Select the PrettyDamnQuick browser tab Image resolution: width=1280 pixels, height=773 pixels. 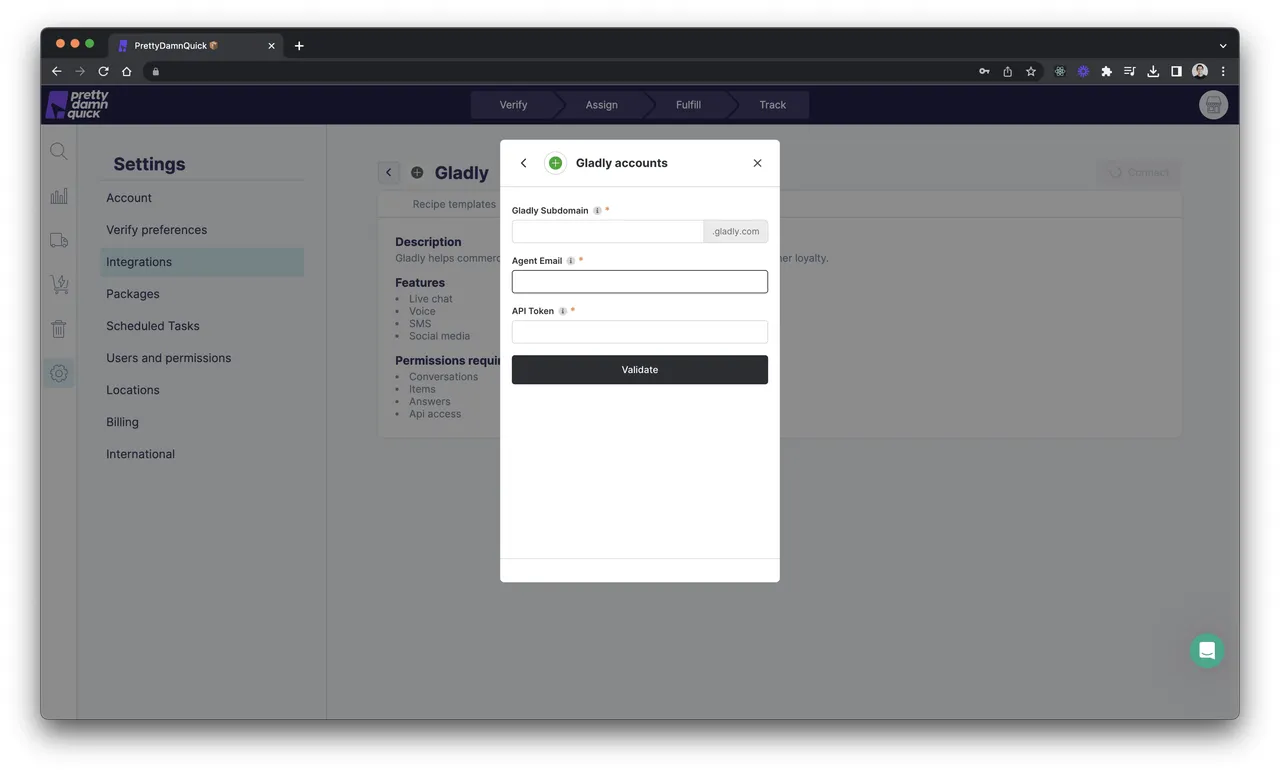(195, 46)
